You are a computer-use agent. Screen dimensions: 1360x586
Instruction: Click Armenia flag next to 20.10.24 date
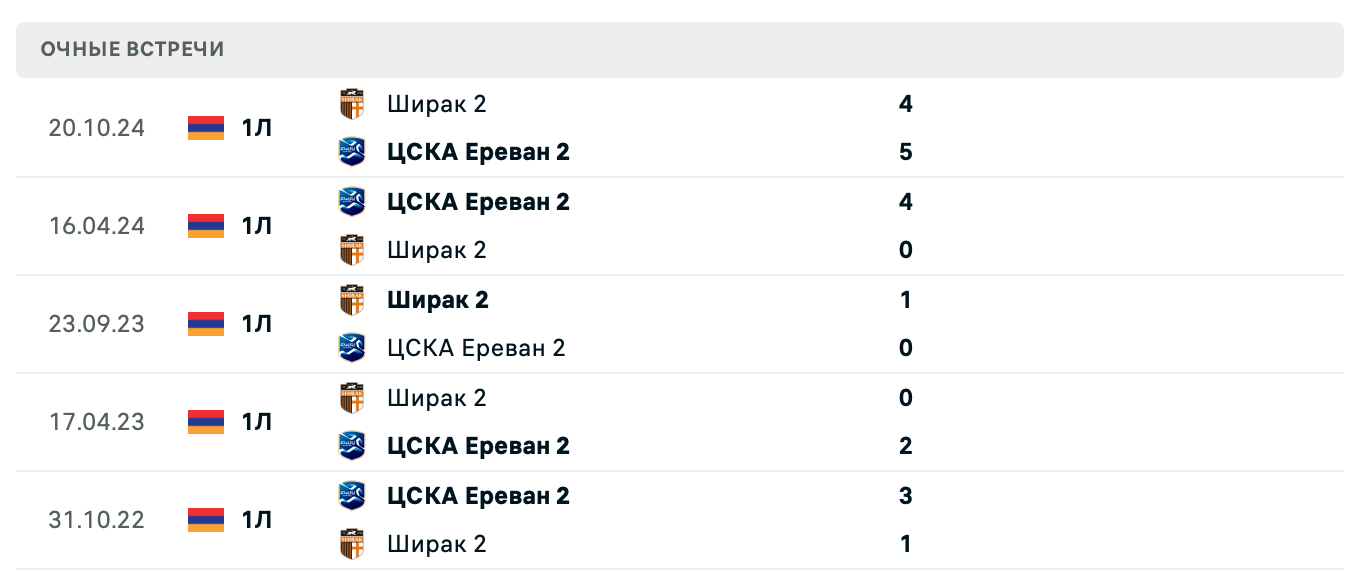pyautogui.click(x=206, y=128)
